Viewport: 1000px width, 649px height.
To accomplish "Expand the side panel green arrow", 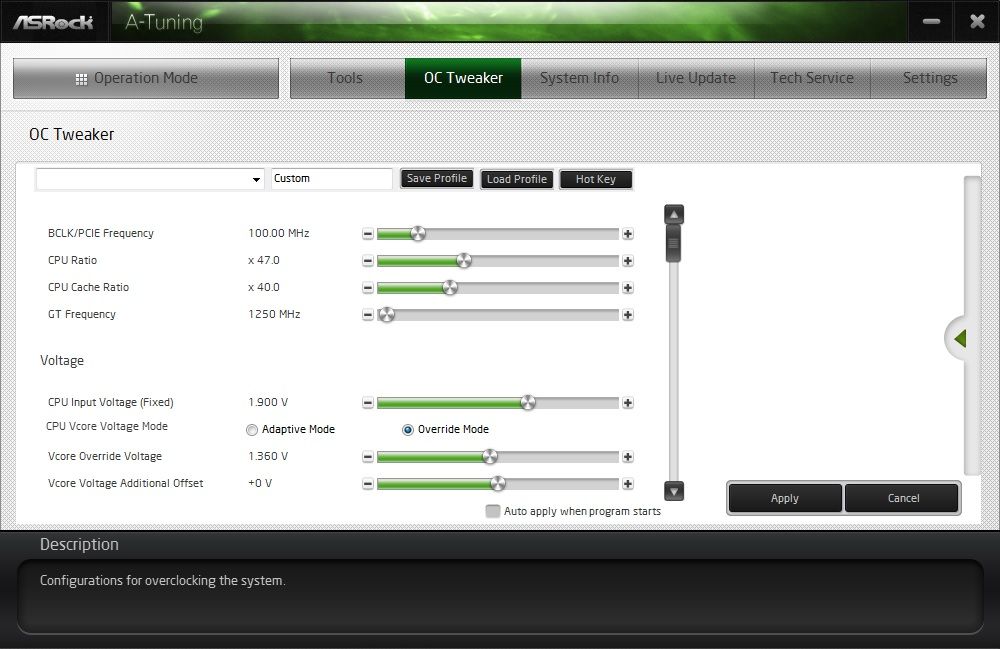I will [x=960, y=339].
